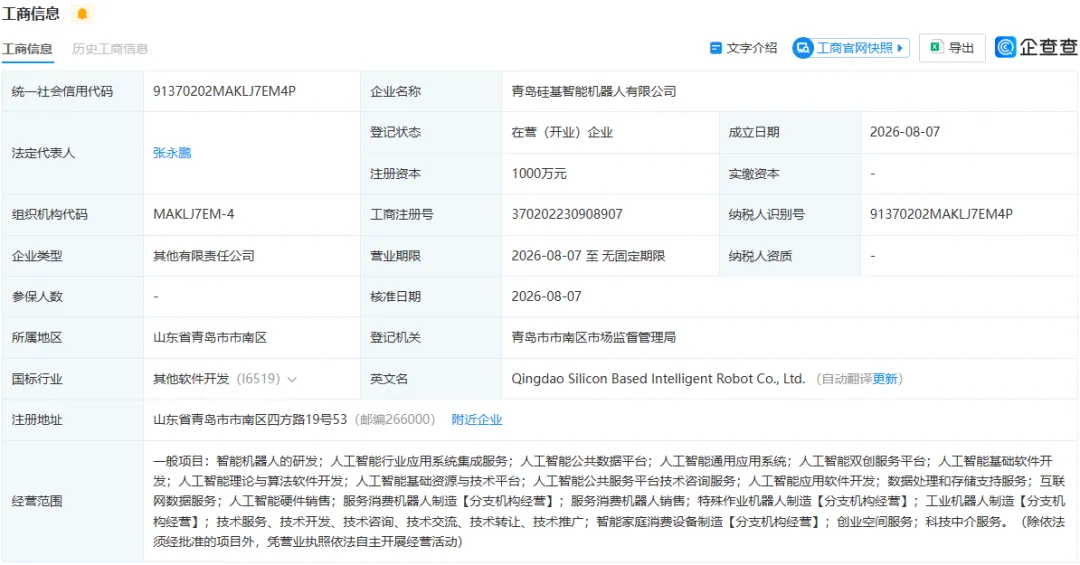Switch to the 工商信息 tab
The height and width of the screenshot is (565, 1080).
click(x=27, y=49)
